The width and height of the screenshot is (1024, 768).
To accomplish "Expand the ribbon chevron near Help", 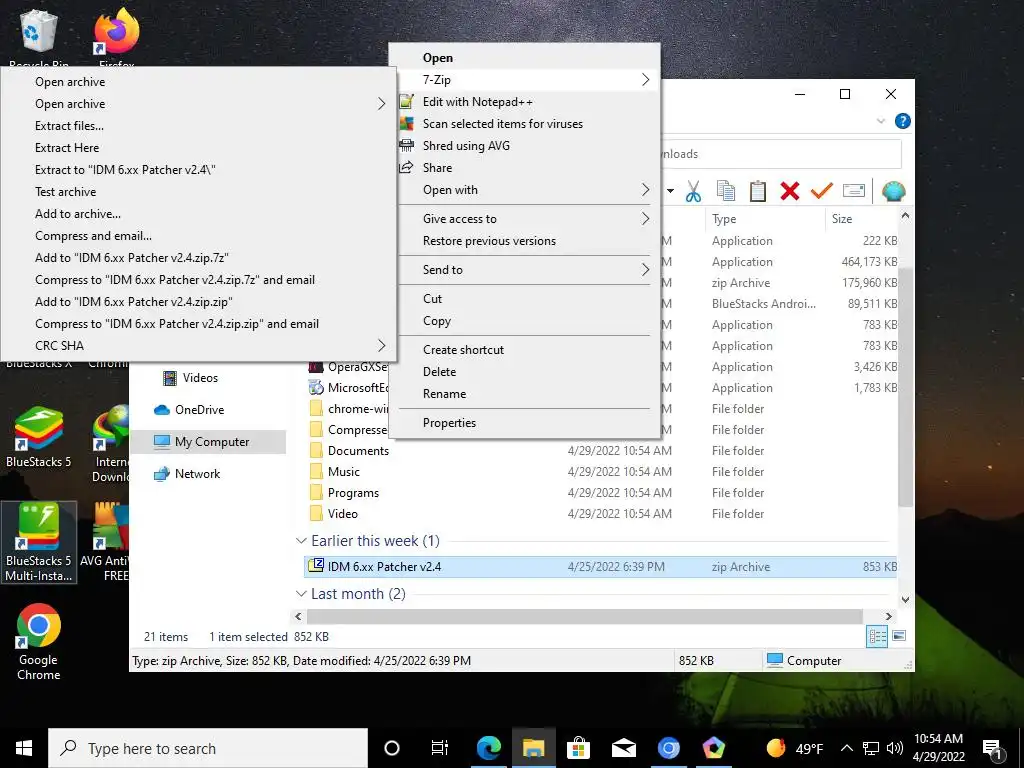I will tap(881, 121).
